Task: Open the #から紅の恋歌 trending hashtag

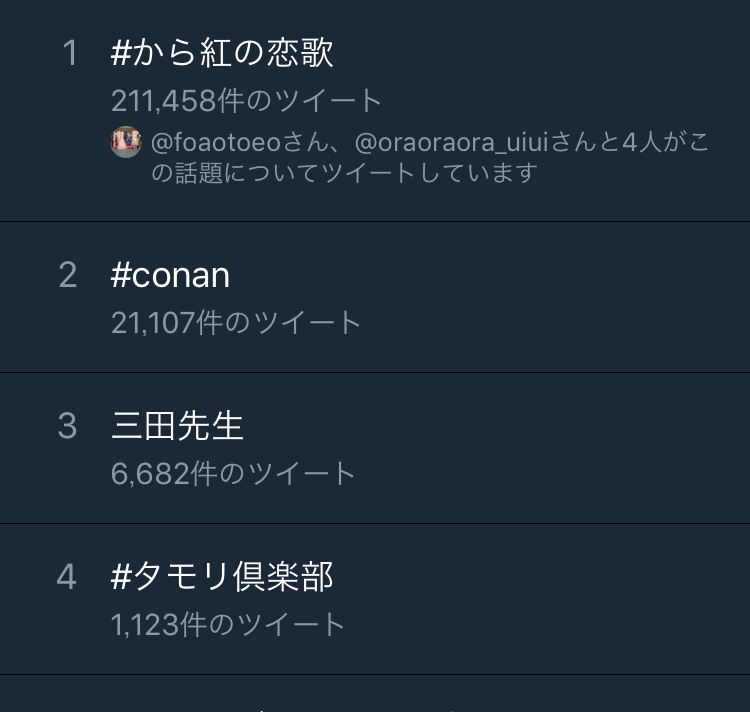Action: click(x=222, y=53)
